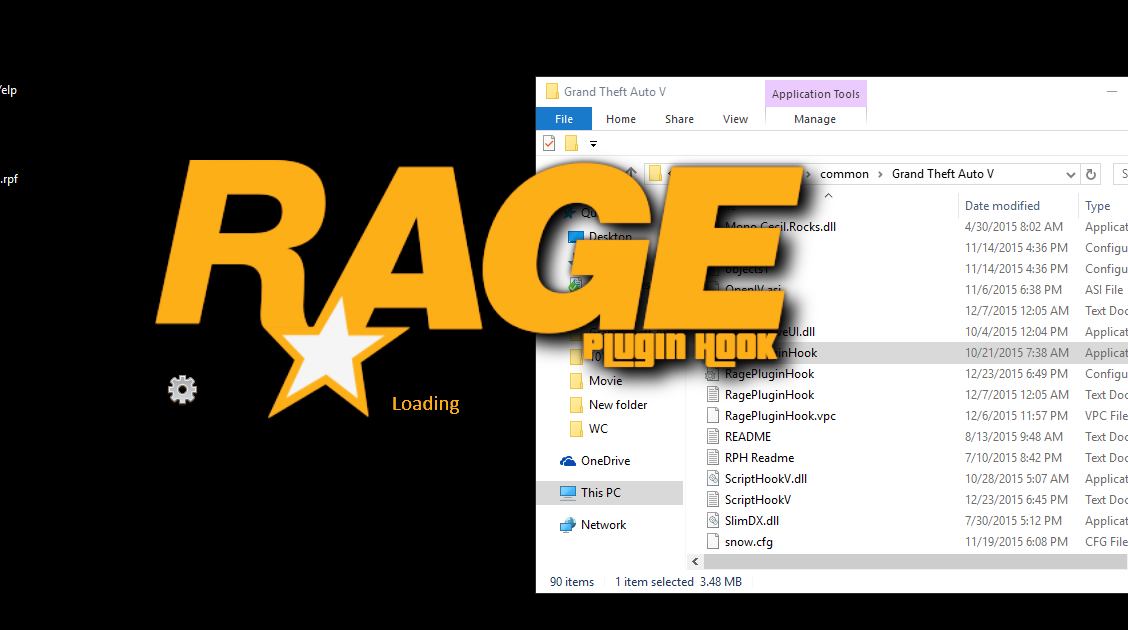Open the Customize Quick Access Toolbar dropdown arrow
Screen dimensions: 1128x630
593,144
